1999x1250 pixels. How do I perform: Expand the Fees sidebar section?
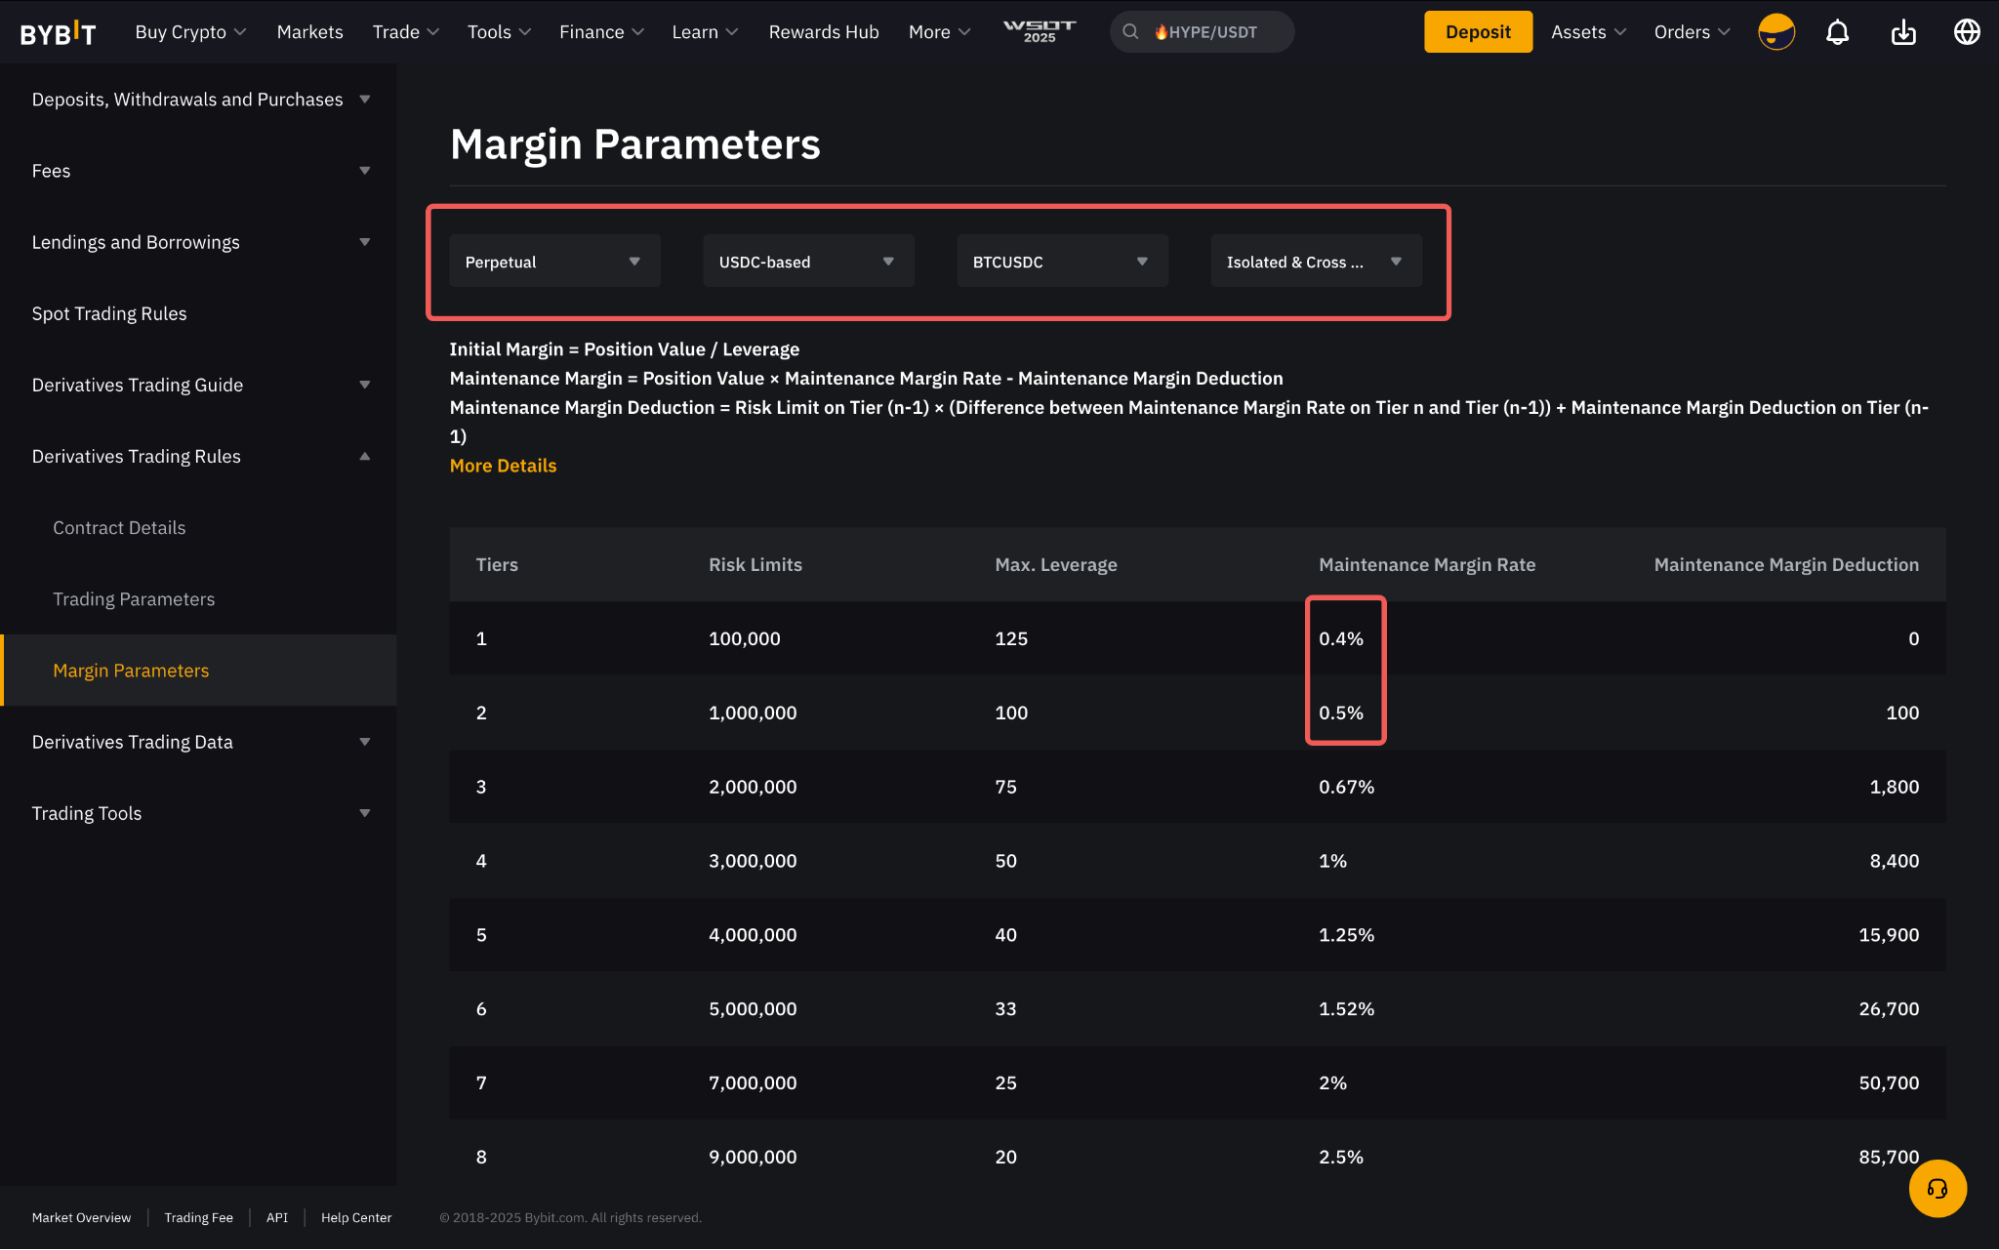coord(200,171)
